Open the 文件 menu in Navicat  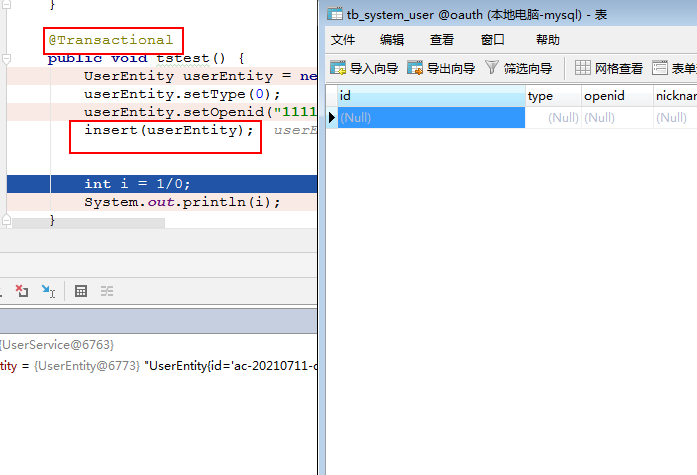pos(343,40)
